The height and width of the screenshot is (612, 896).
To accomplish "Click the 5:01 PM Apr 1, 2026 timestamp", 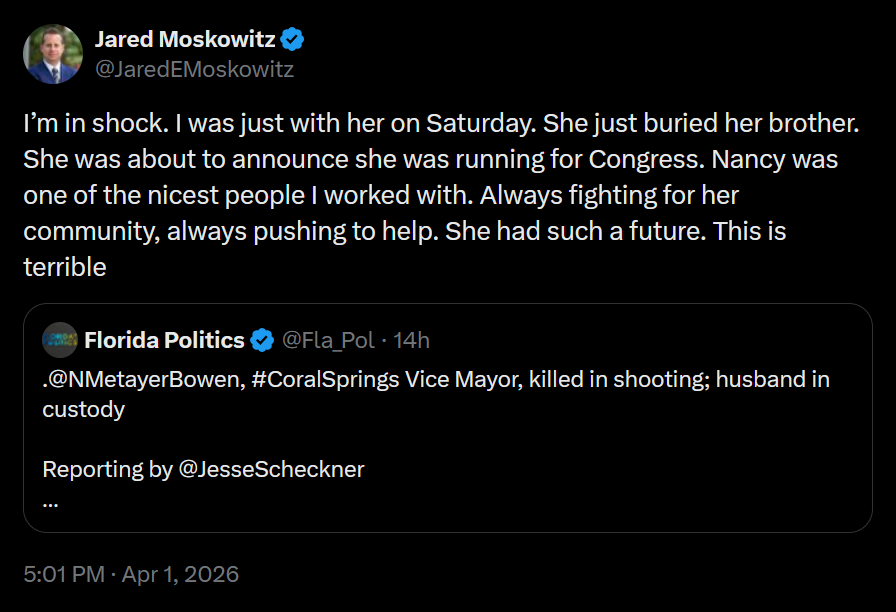I will [130, 574].
